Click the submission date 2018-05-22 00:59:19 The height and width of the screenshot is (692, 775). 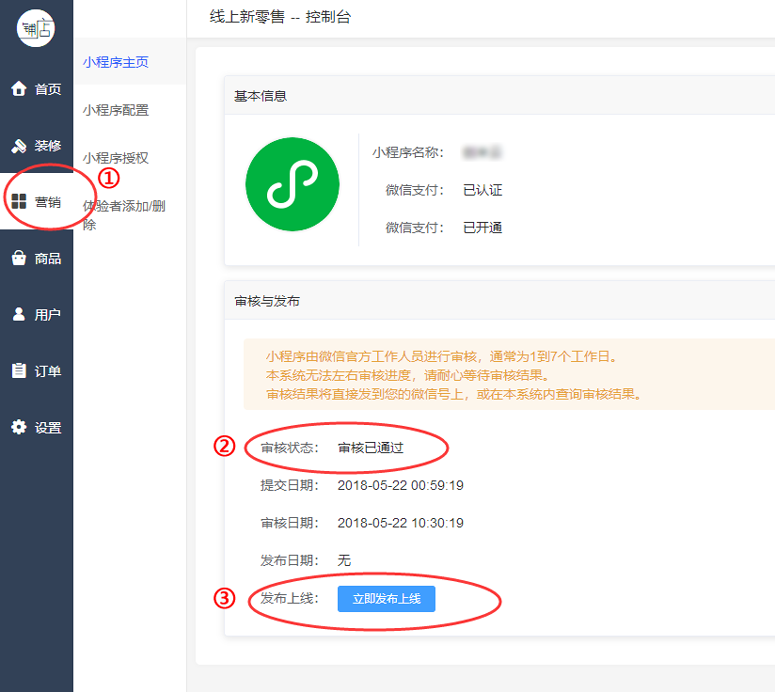[x=400, y=486]
